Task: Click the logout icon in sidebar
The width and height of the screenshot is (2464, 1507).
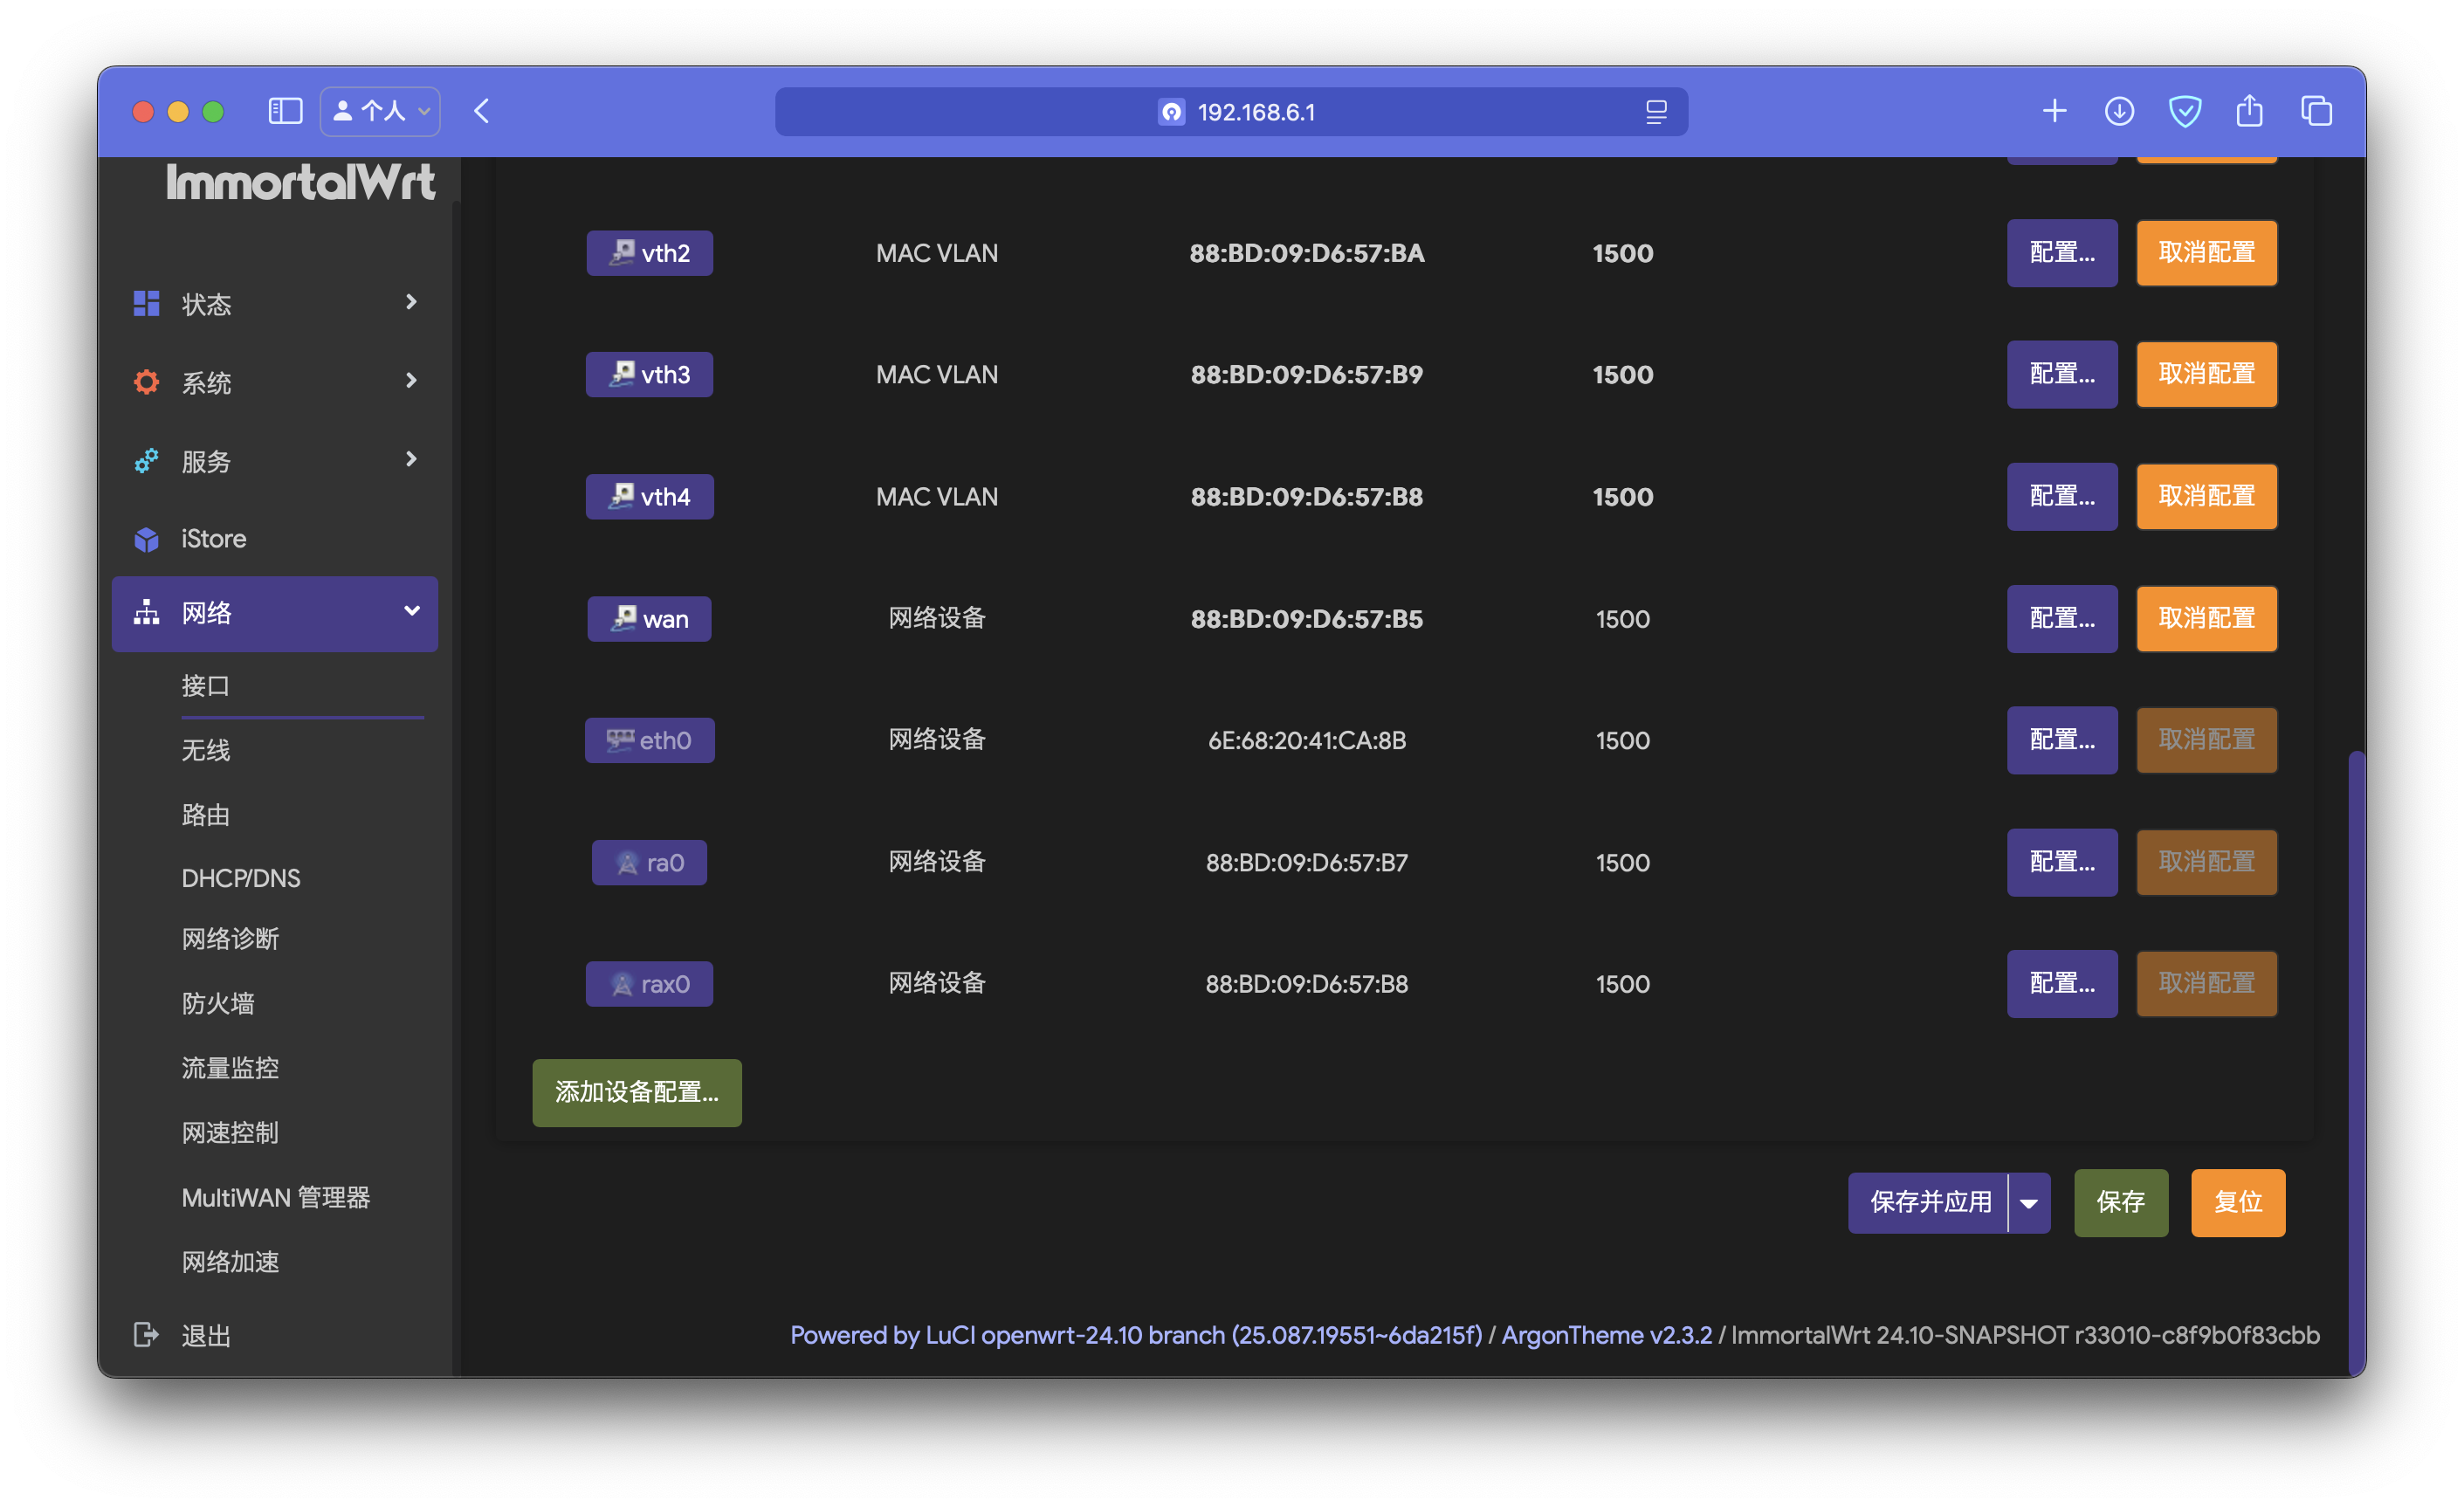Action: [x=146, y=1334]
